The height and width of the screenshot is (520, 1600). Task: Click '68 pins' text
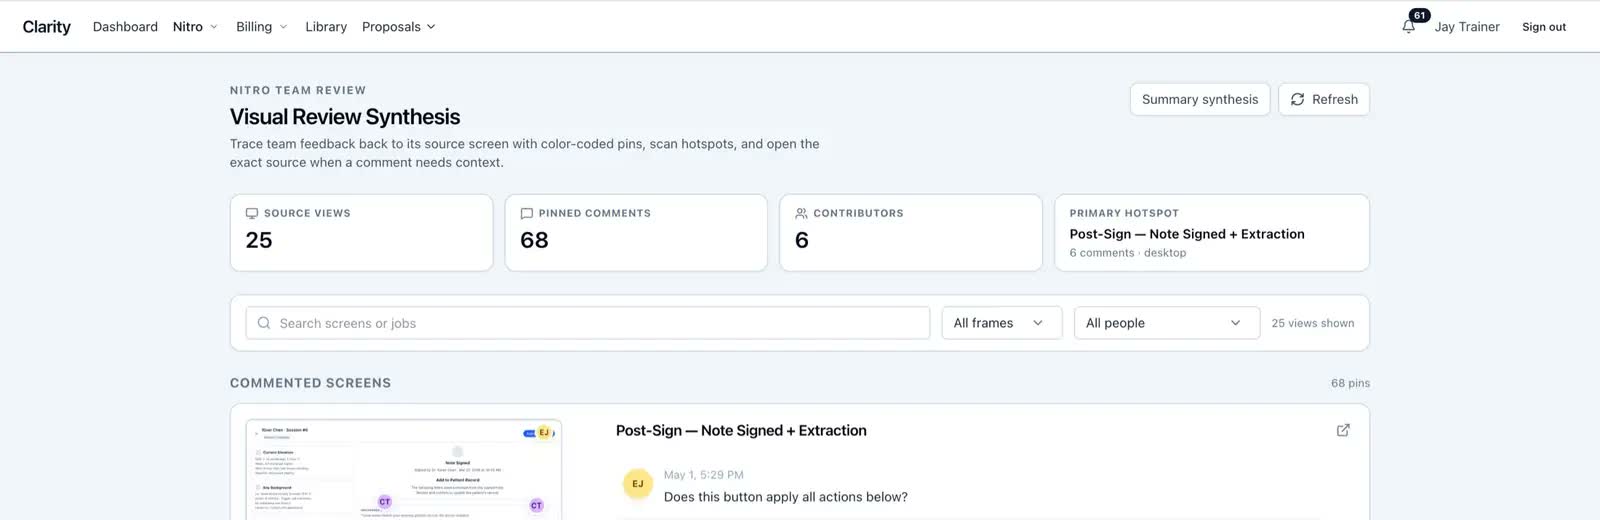point(1350,383)
